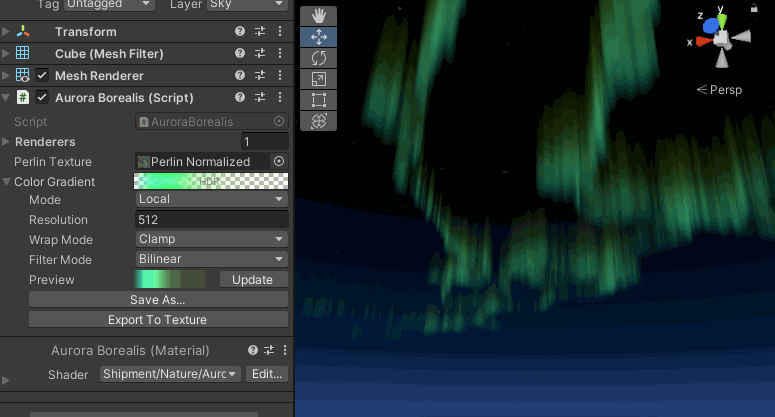Select the Scale tool
The image size is (775, 417).
[x=318, y=79]
